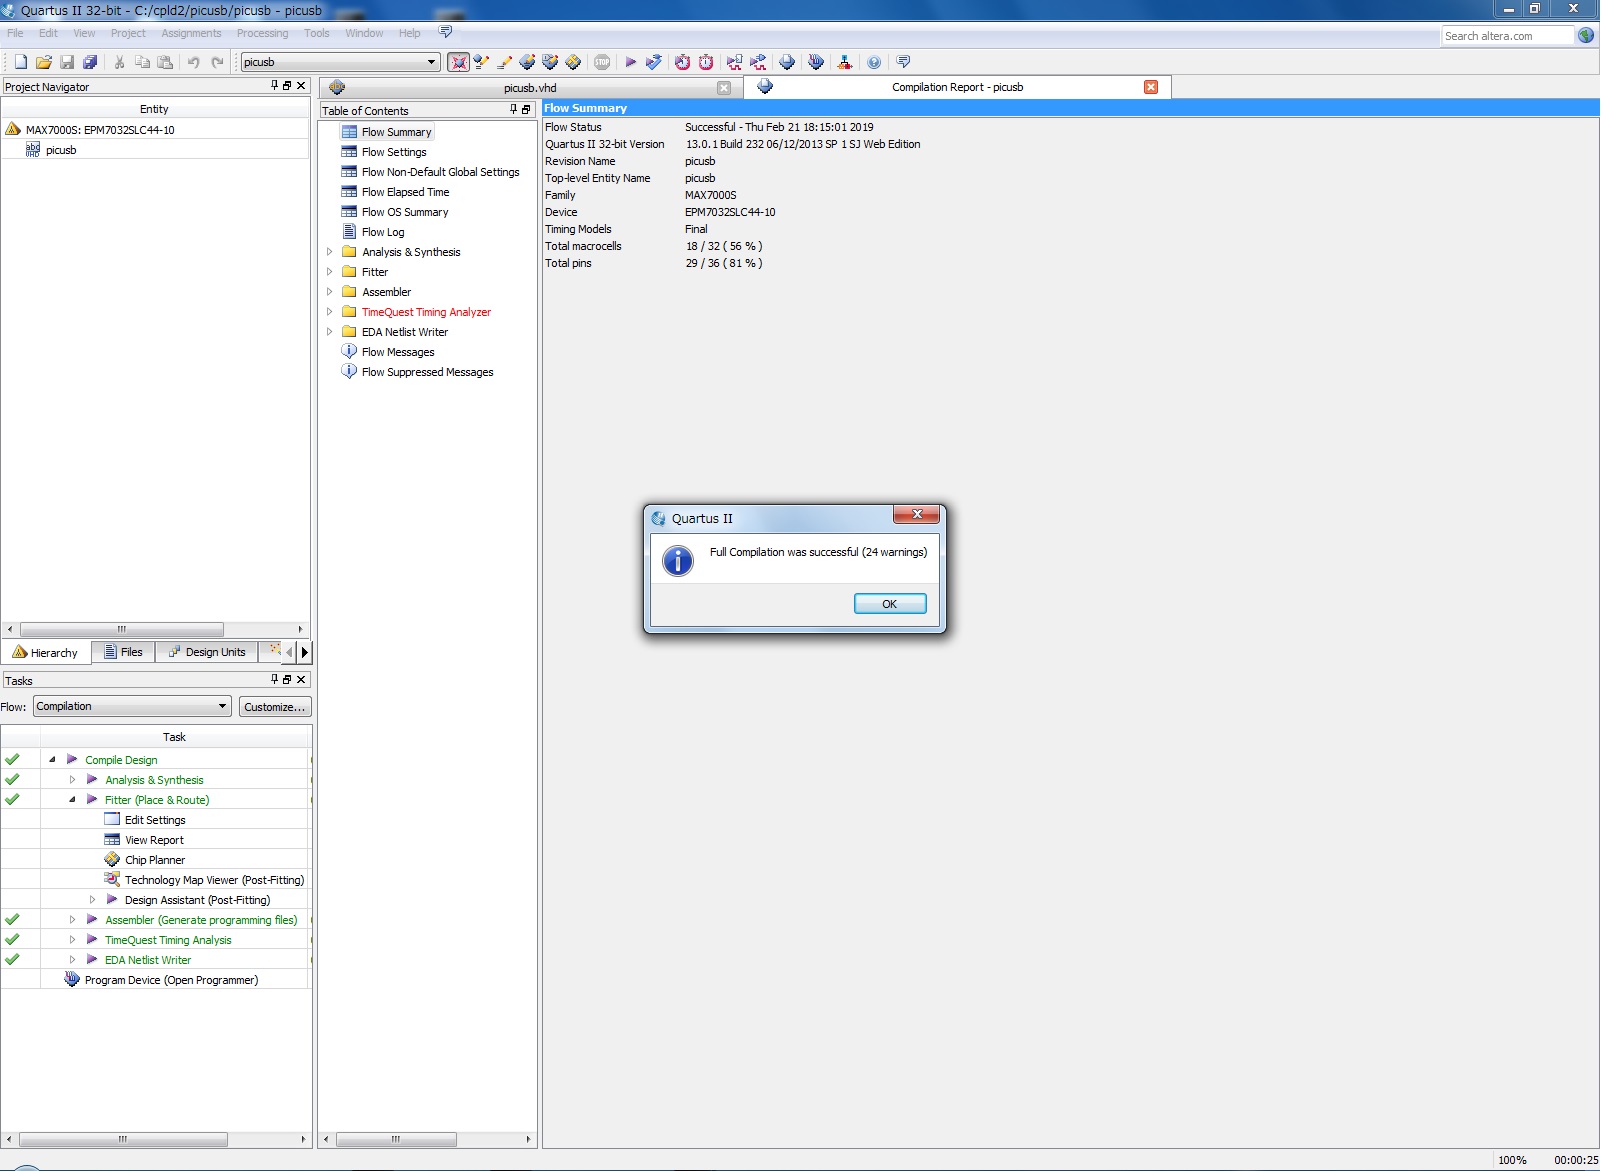Image resolution: width=1604 pixels, height=1171 pixels.
Task: Click the Undo arrow icon
Action: tap(193, 62)
